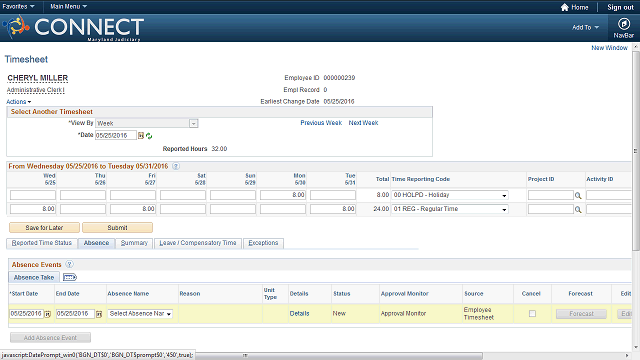Screen dimensions: 640x360
Task: Sign out of CONNECT
Action: 620,7
